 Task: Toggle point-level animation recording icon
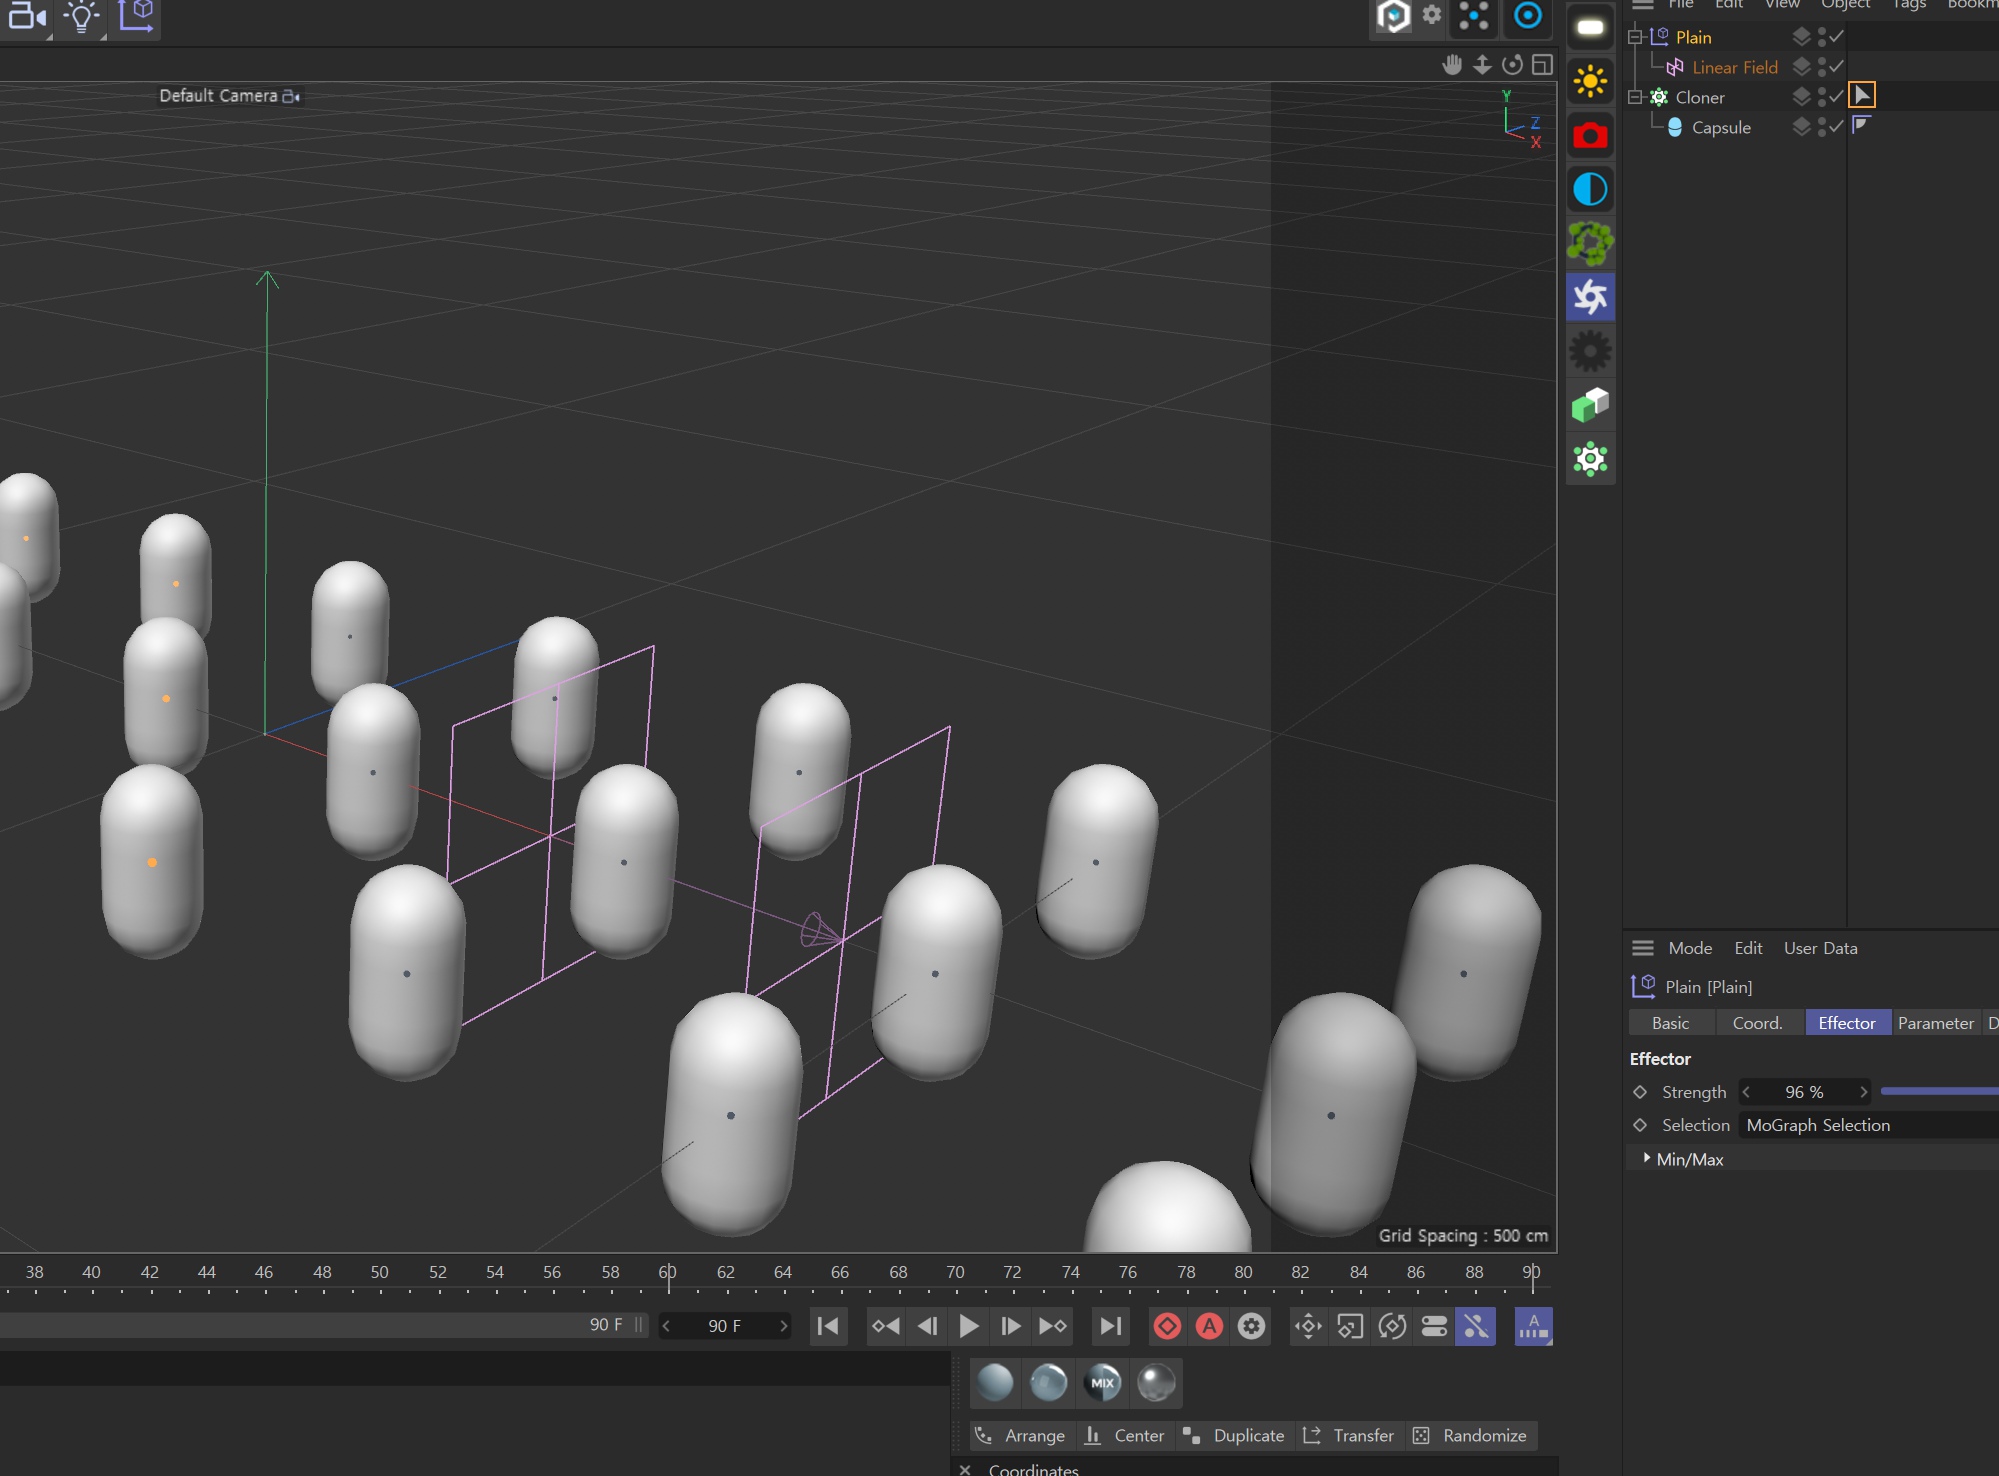click(x=1476, y=1326)
